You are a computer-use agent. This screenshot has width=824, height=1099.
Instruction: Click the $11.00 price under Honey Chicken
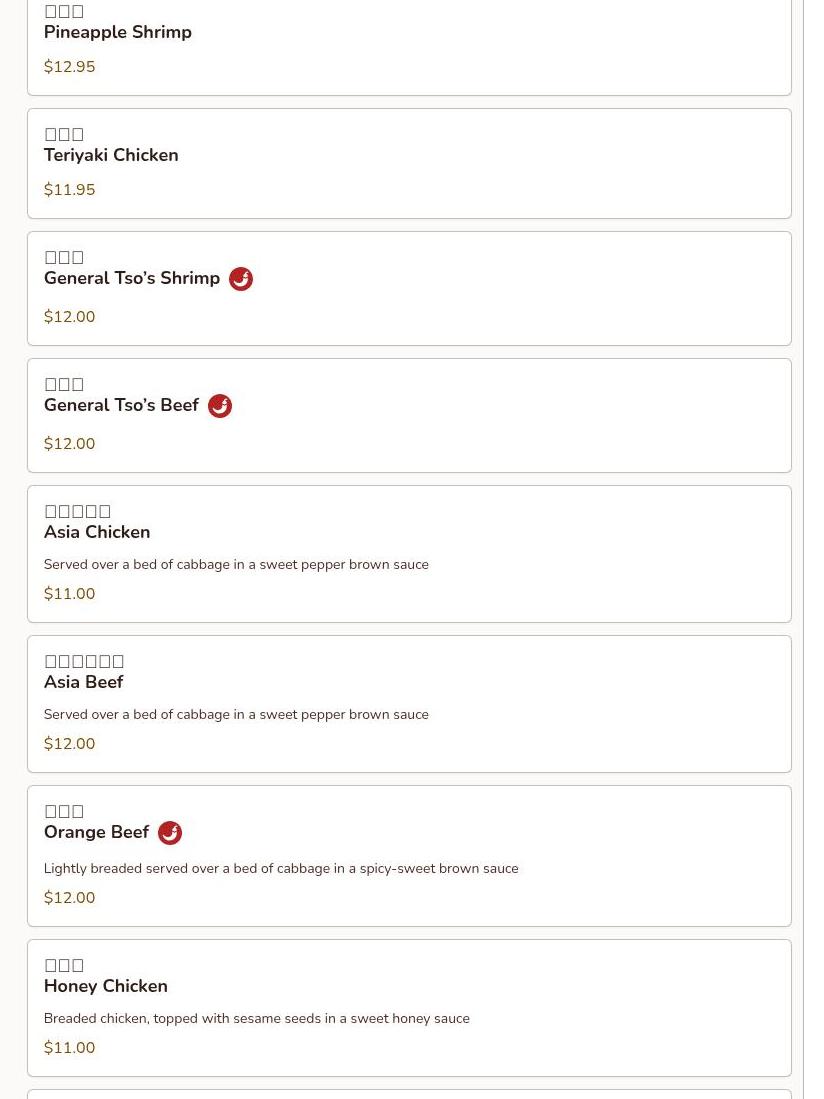69,1047
